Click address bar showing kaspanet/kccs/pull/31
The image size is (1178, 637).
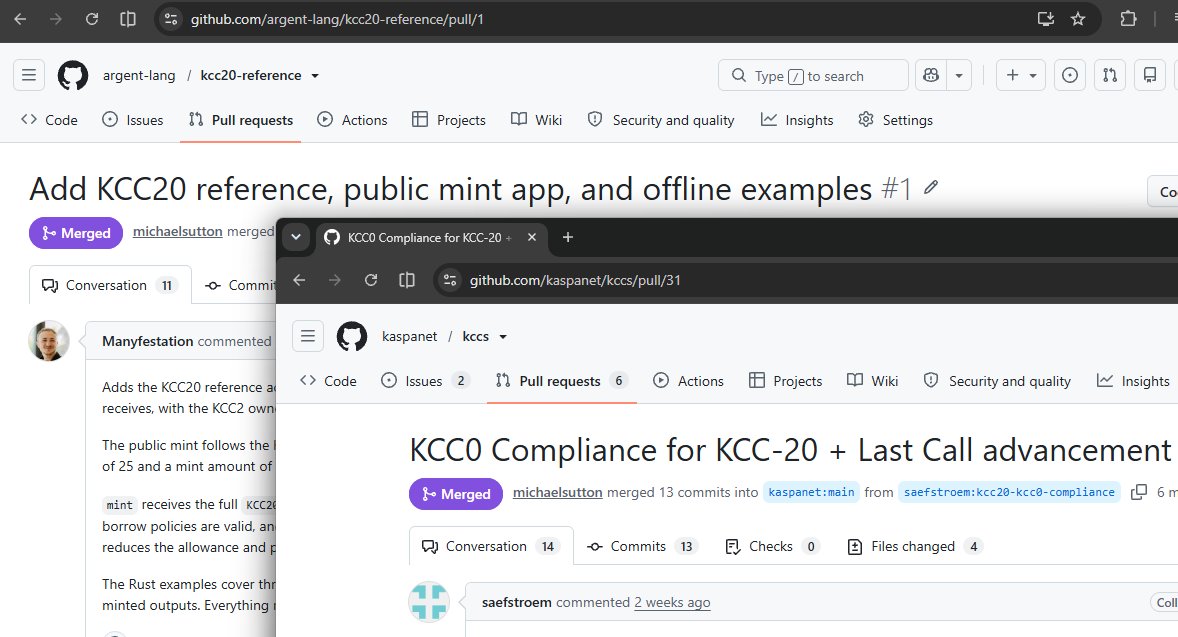(x=804, y=280)
